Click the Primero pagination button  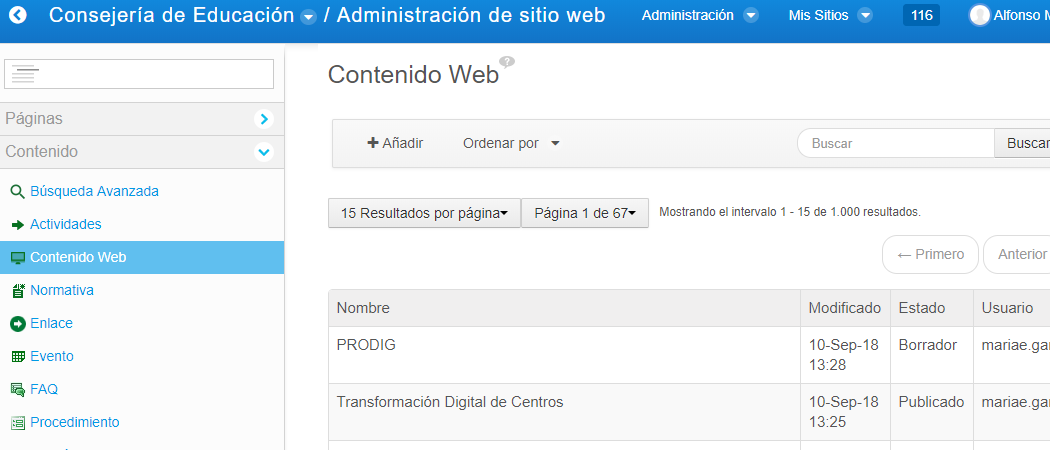click(x=930, y=254)
